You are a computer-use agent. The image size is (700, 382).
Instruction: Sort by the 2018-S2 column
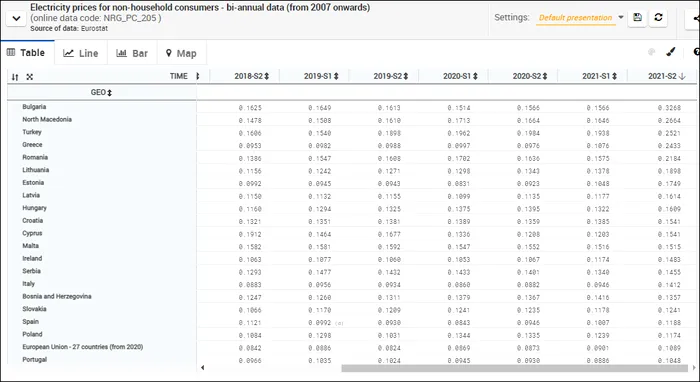coord(267,76)
